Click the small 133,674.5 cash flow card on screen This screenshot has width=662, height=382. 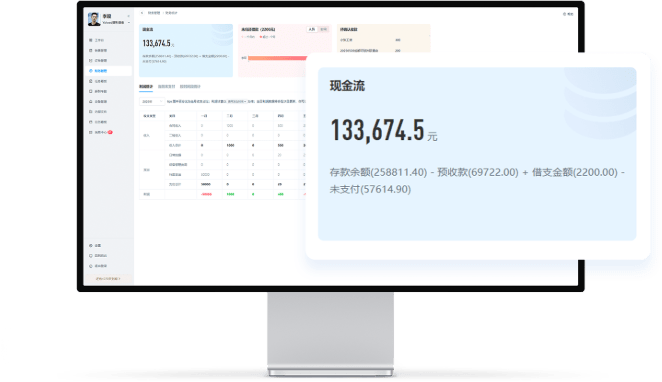point(186,50)
